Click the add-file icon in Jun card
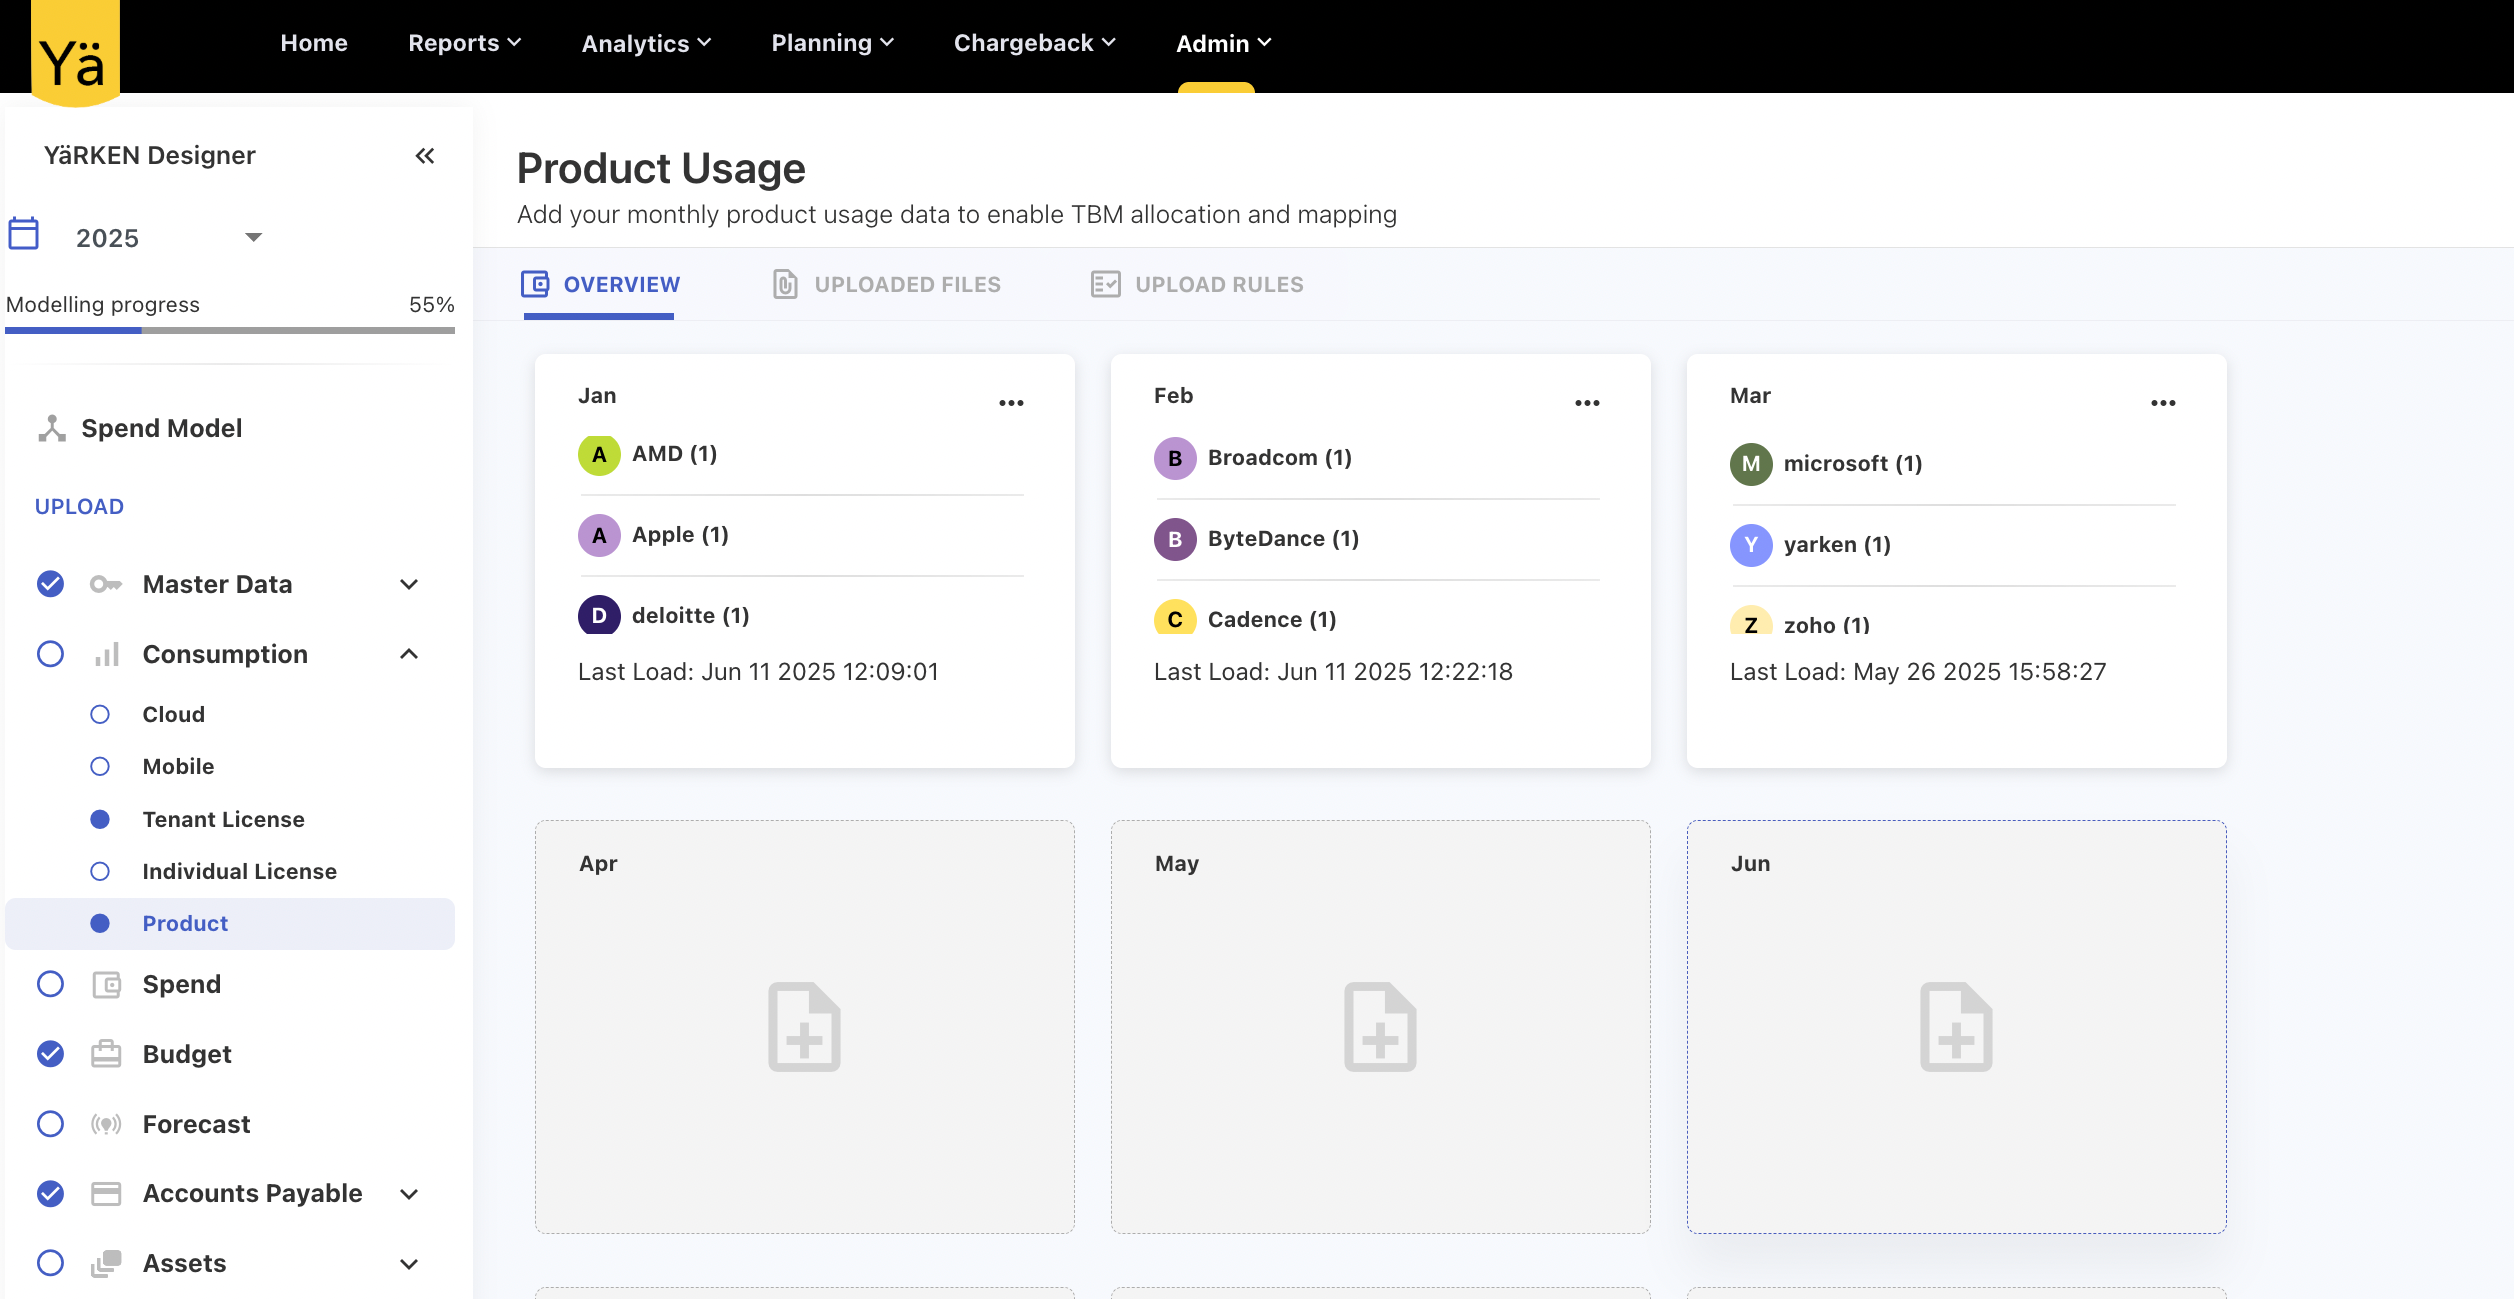This screenshot has width=2514, height=1299. (x=1956, y=1027)
